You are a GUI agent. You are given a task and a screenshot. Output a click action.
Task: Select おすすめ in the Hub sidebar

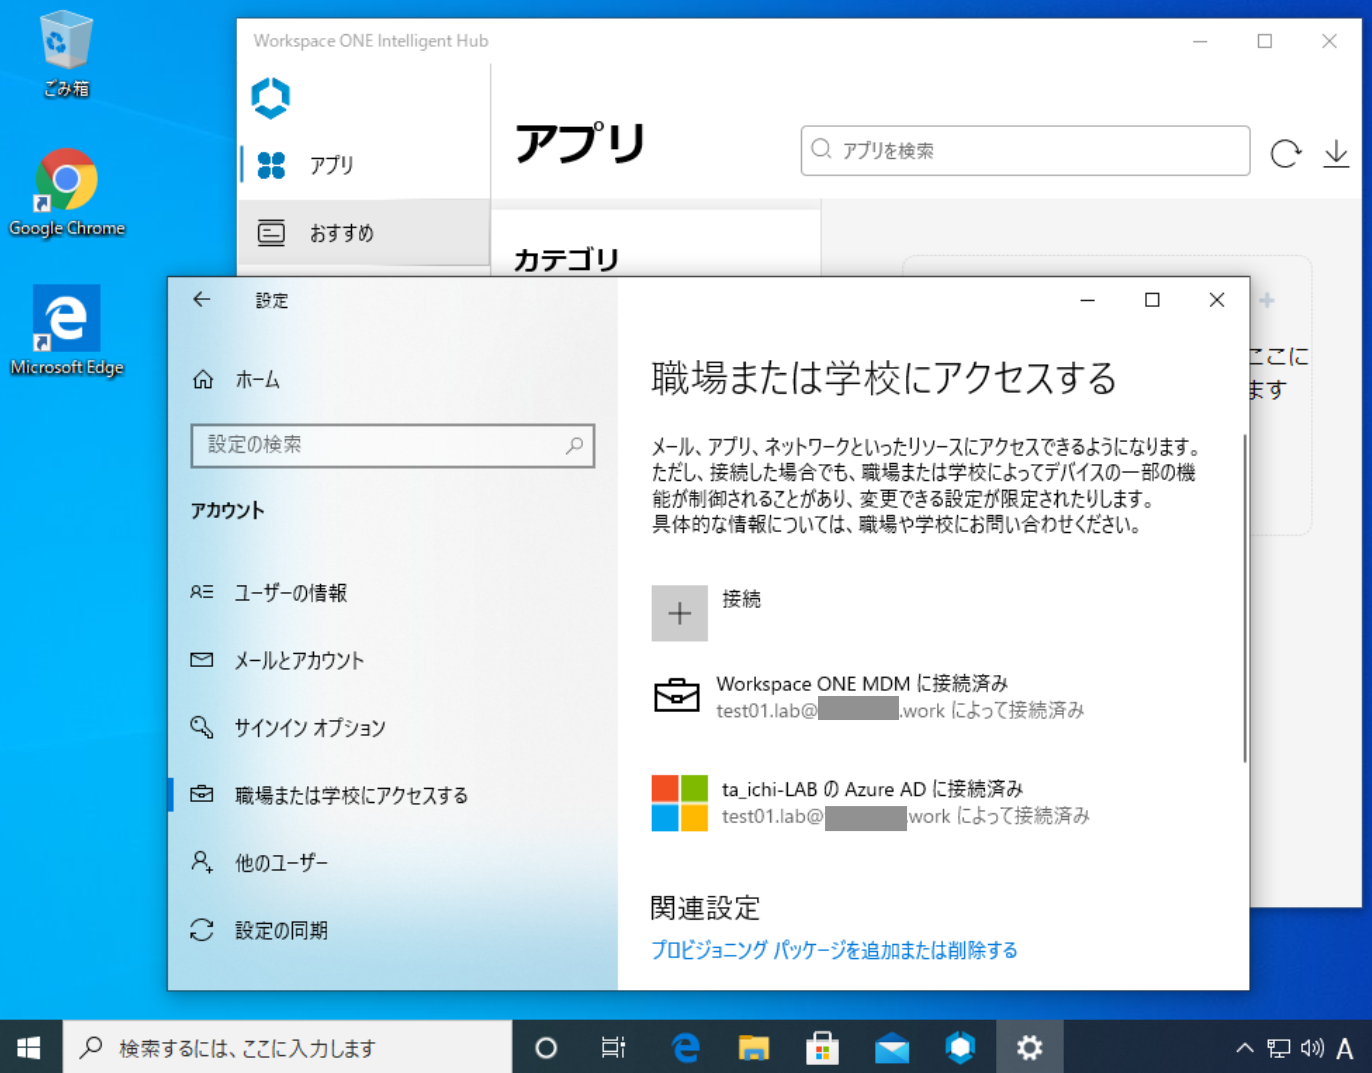(x=341, y=232)
